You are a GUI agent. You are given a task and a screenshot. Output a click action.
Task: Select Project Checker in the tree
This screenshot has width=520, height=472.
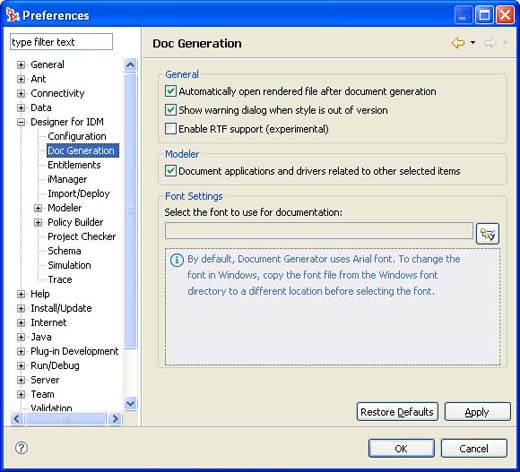click(x=82, y=237)
